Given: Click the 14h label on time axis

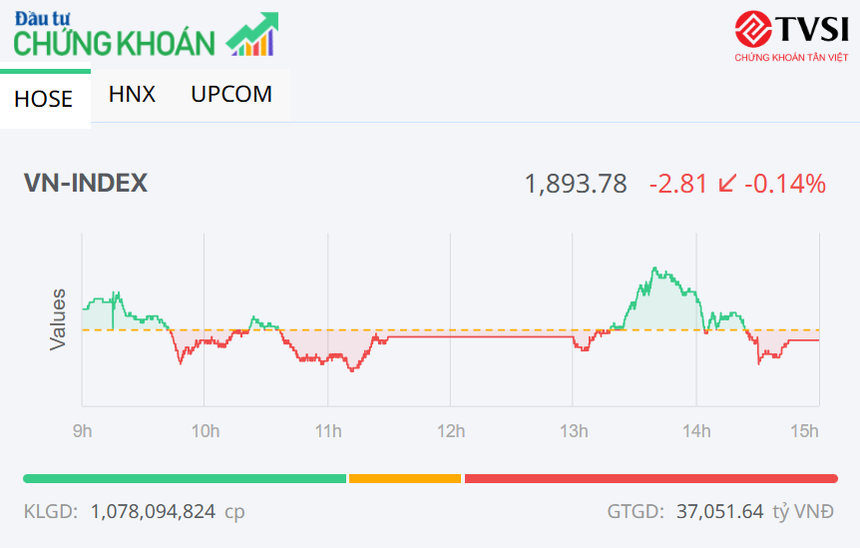Looking at the screenshot, I should coord(696,431).
